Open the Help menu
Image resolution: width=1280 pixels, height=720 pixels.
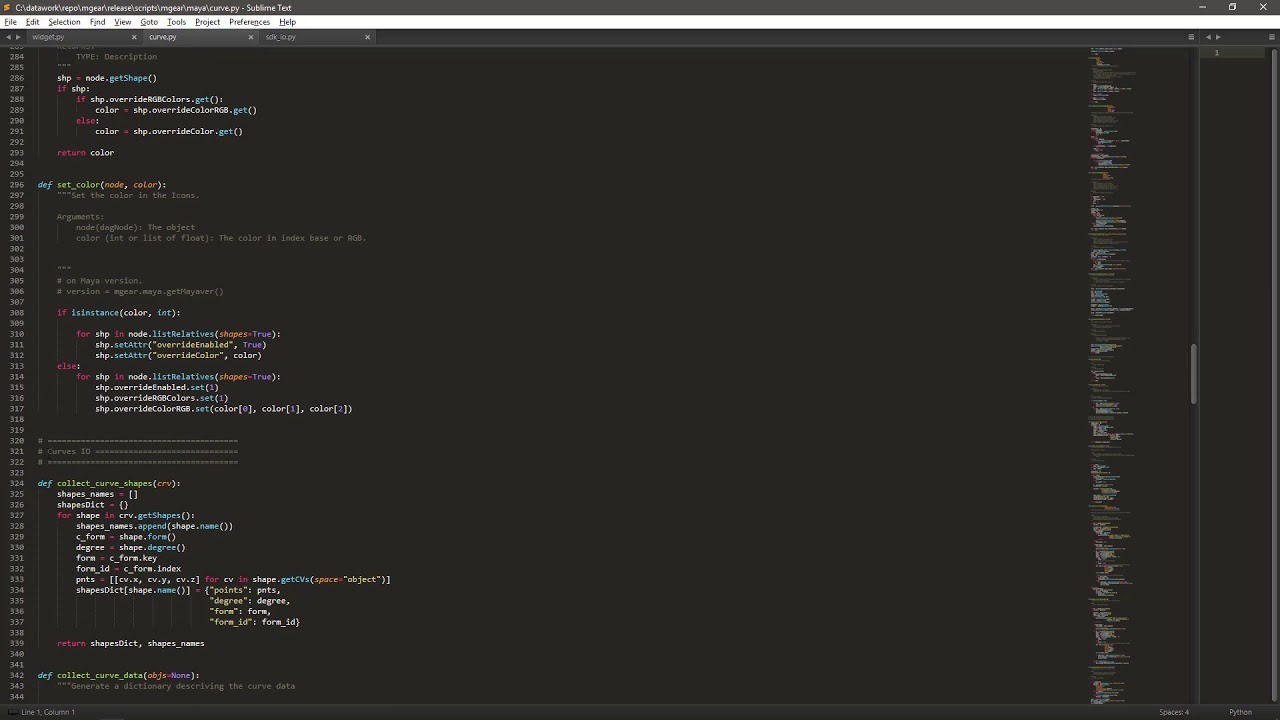click(287, 22)
